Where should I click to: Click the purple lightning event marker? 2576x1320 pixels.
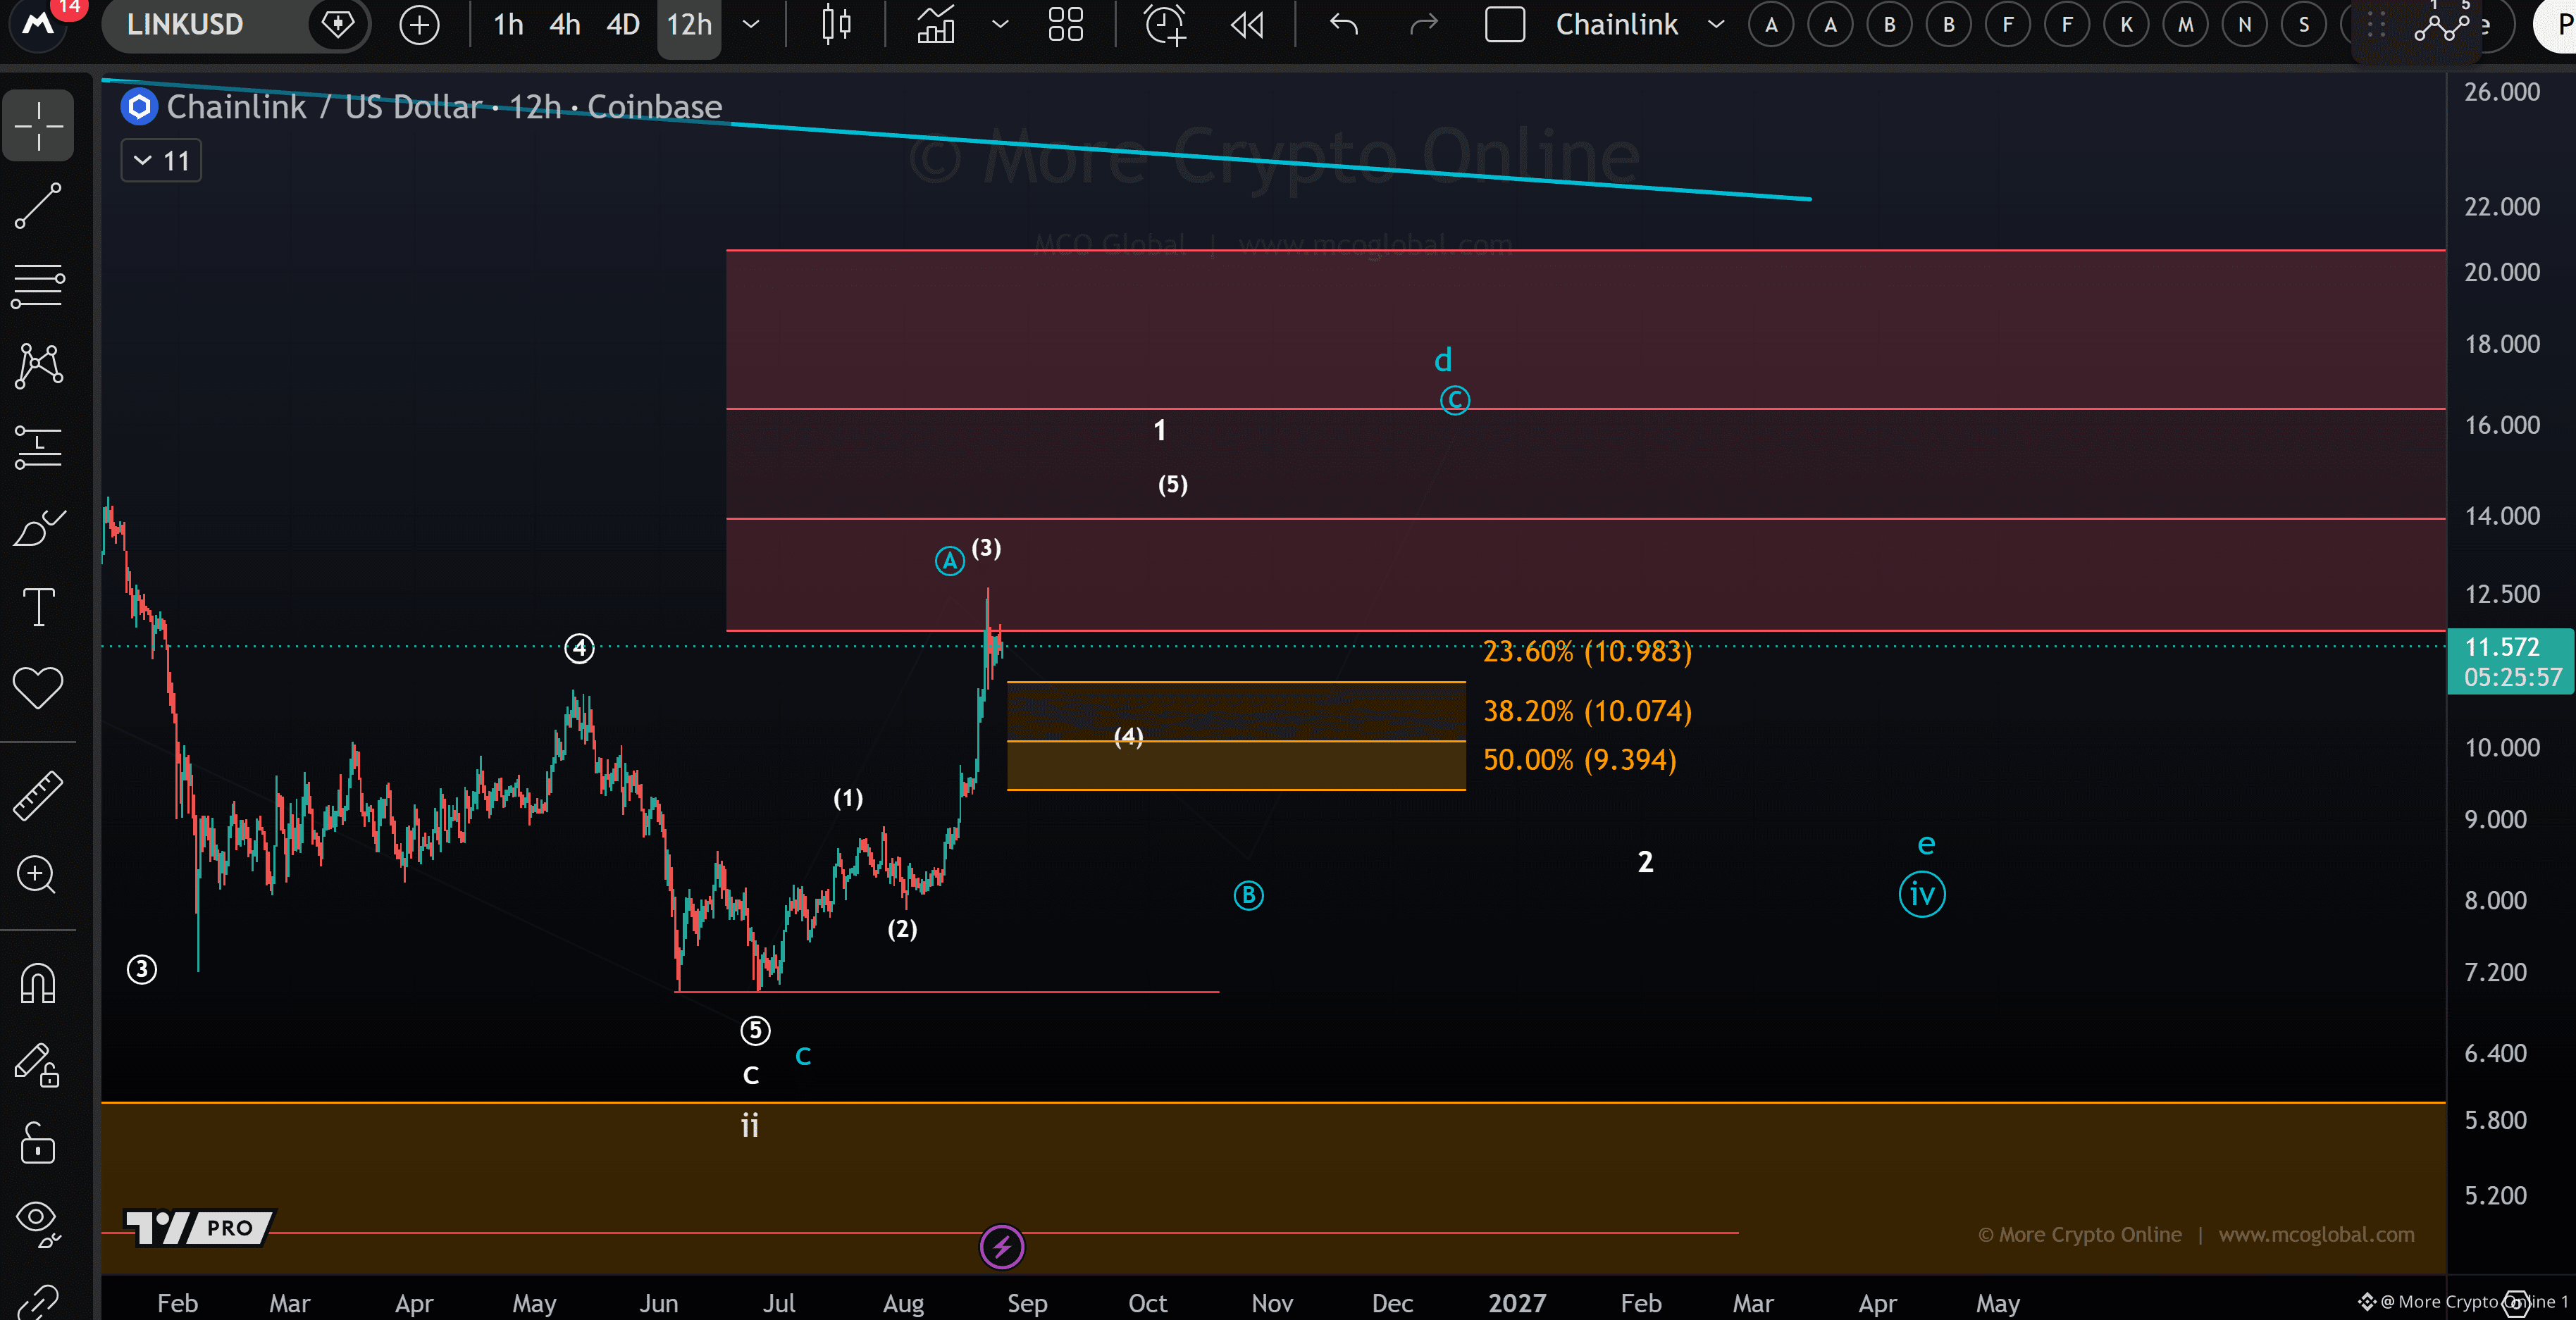pyautogui.click(x=1002, y=1246)
